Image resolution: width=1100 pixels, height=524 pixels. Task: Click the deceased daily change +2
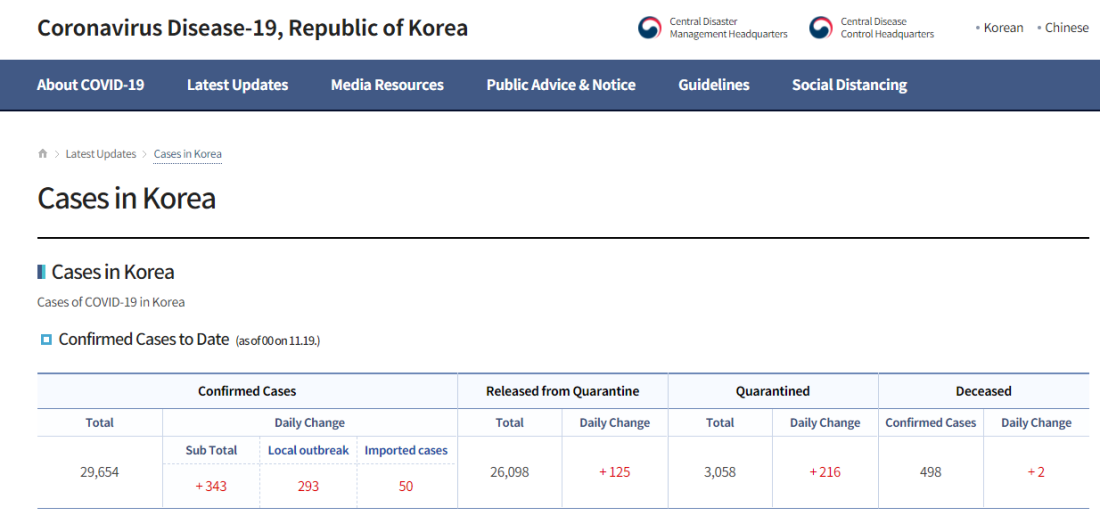[x=1036, y=472]
